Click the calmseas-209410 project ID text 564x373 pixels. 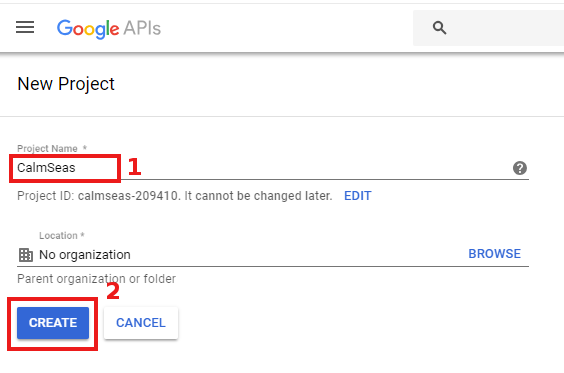point(128,196)
